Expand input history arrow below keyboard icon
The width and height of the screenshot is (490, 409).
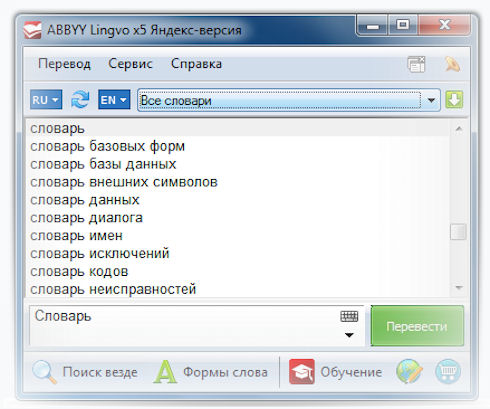pos(349,335)
